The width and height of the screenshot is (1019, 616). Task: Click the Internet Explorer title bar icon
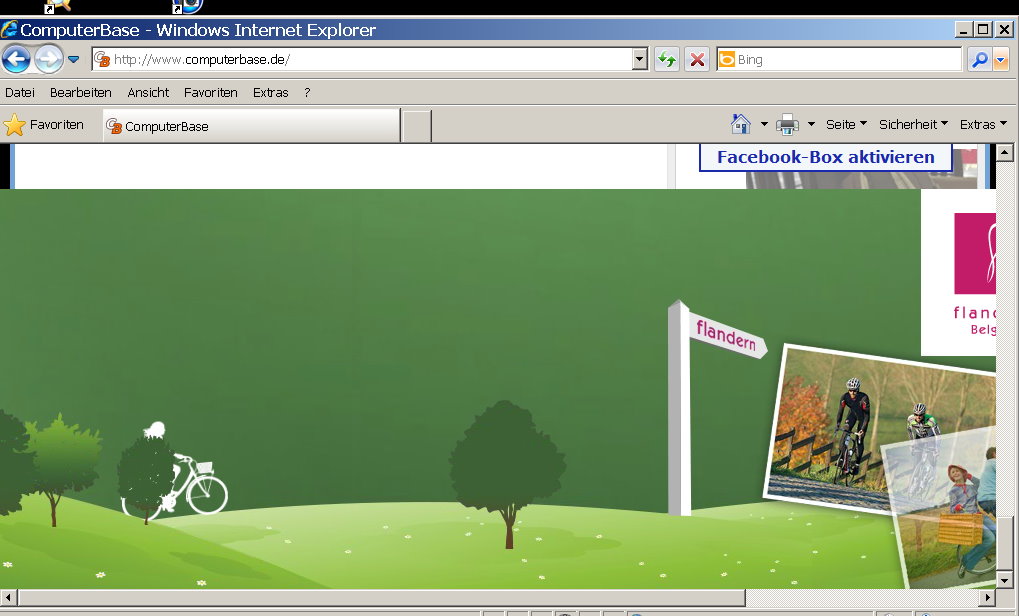pyautogui.click(x=9, y=30)
